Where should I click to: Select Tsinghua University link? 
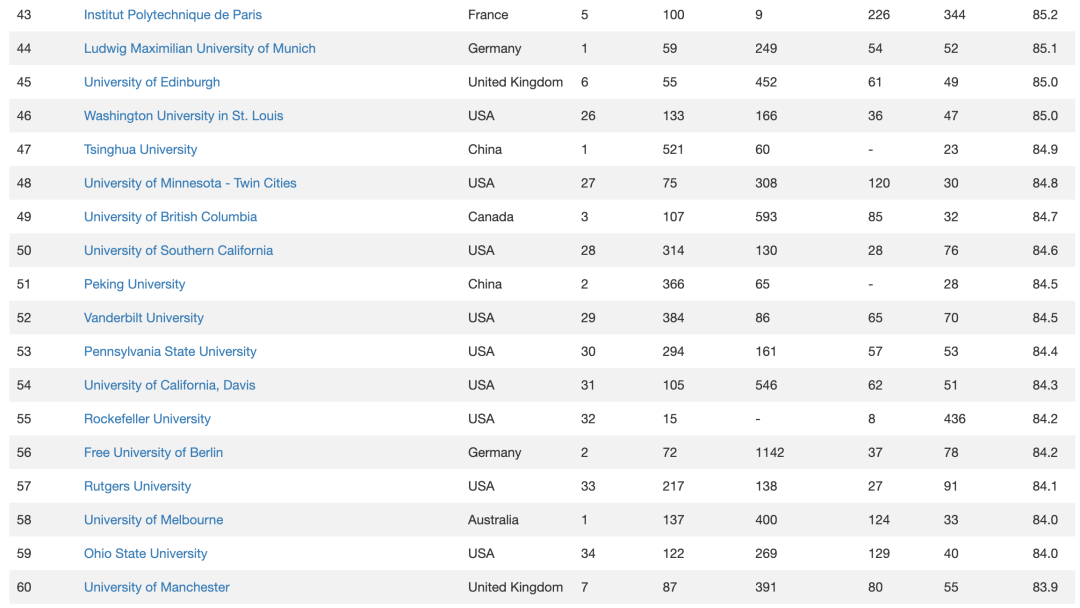tap(141, 149)
